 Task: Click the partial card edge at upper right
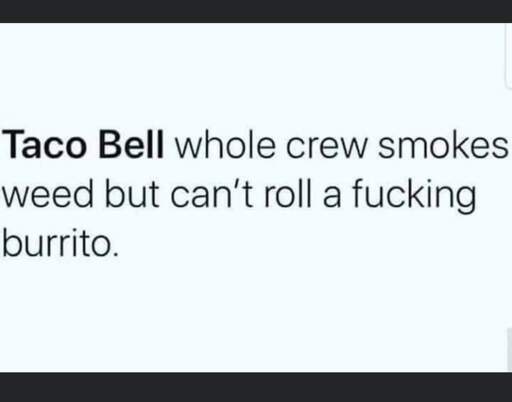[x=509, y=55]
